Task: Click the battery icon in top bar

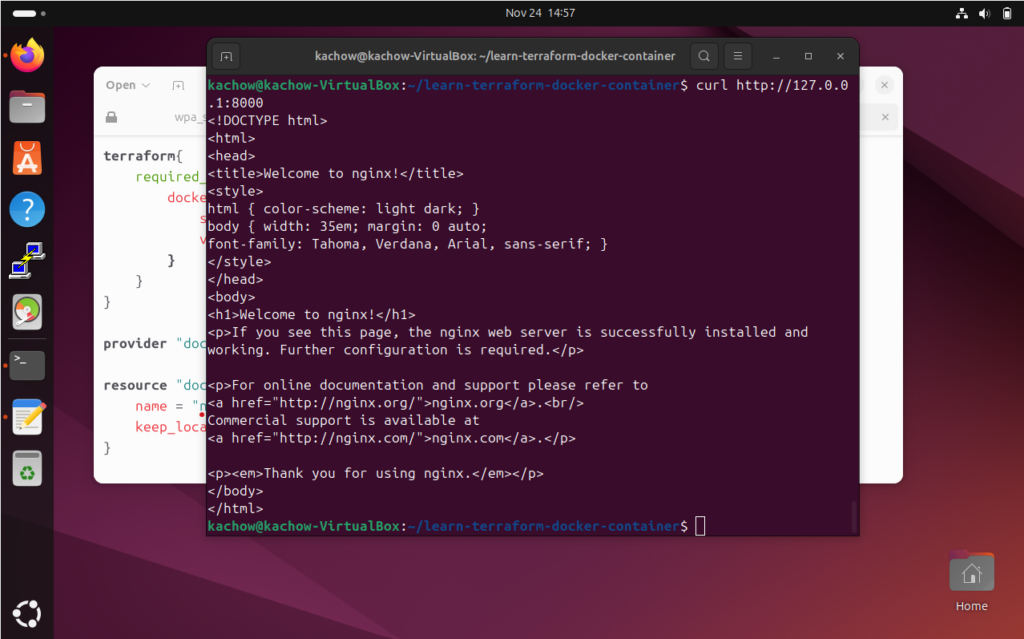Action: click(1006, 13)
